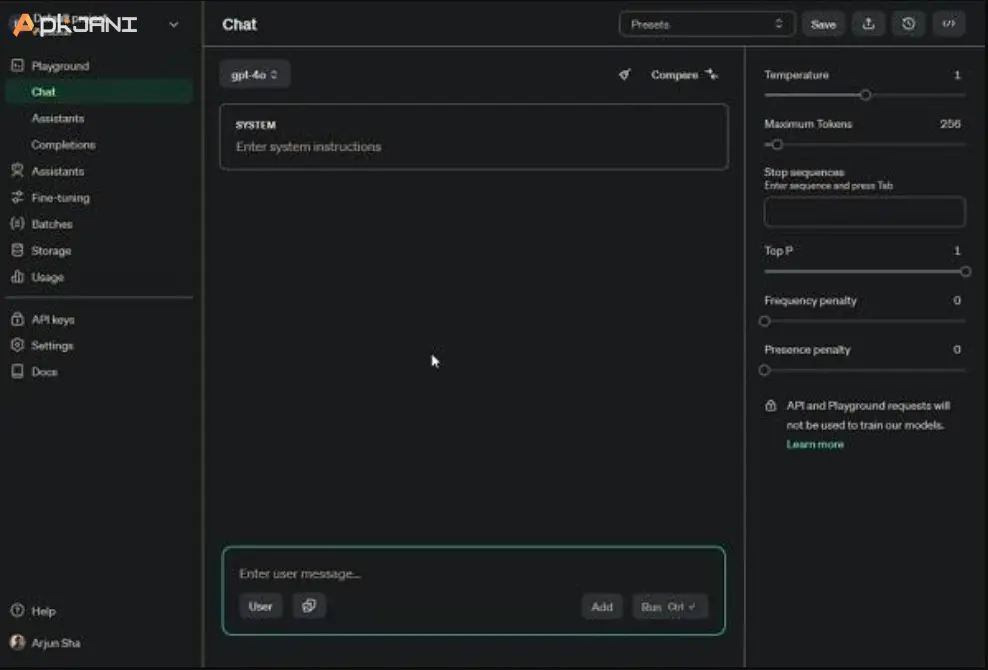This screenshot has width=988, height=670.
Task: Follow the Learn more link
Action: coord(815,444)
